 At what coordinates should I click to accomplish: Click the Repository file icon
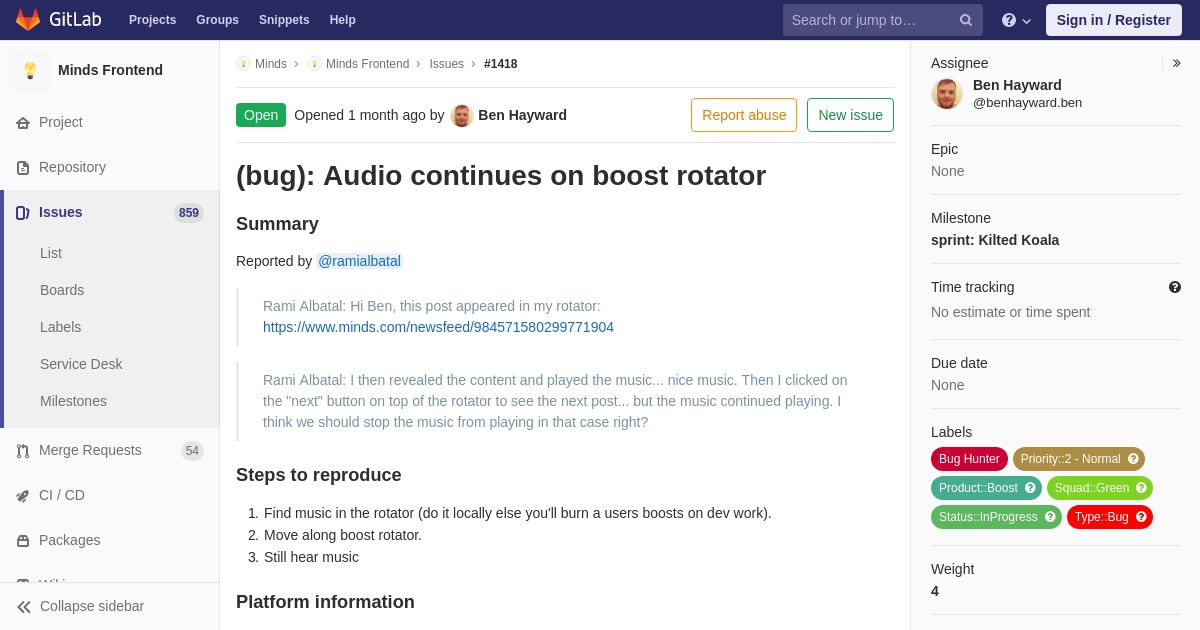(23, 168)
